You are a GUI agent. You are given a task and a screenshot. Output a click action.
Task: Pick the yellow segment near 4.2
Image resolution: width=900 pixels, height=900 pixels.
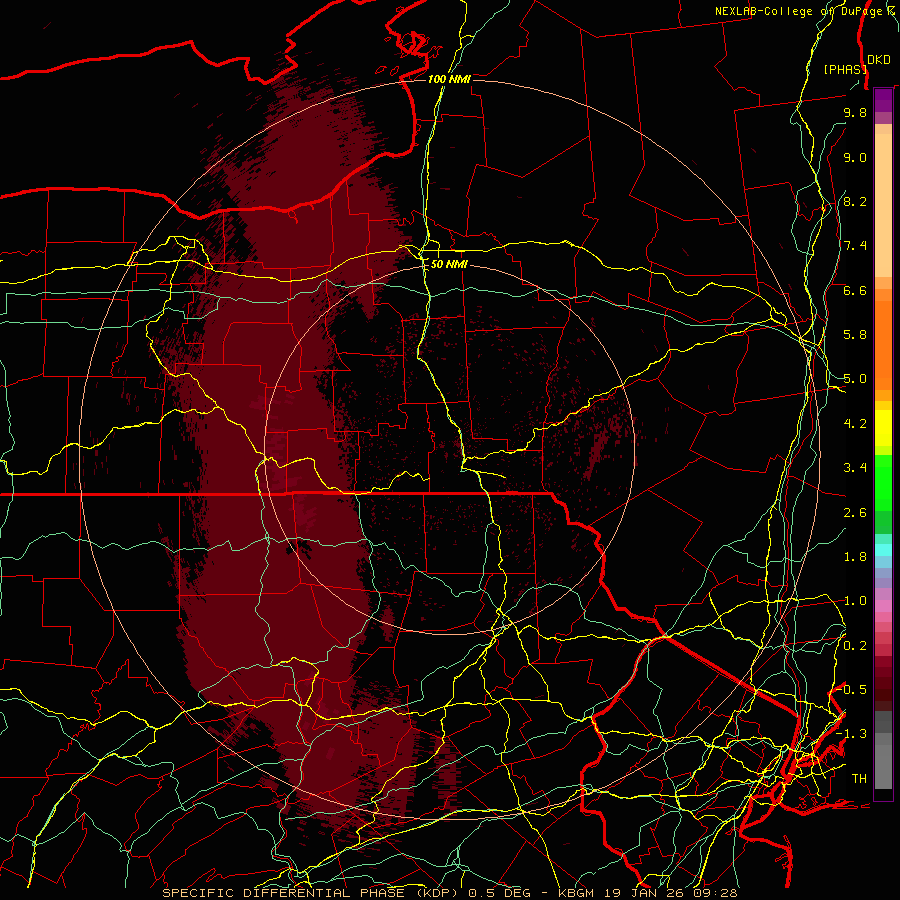click(x=883, y=428)
